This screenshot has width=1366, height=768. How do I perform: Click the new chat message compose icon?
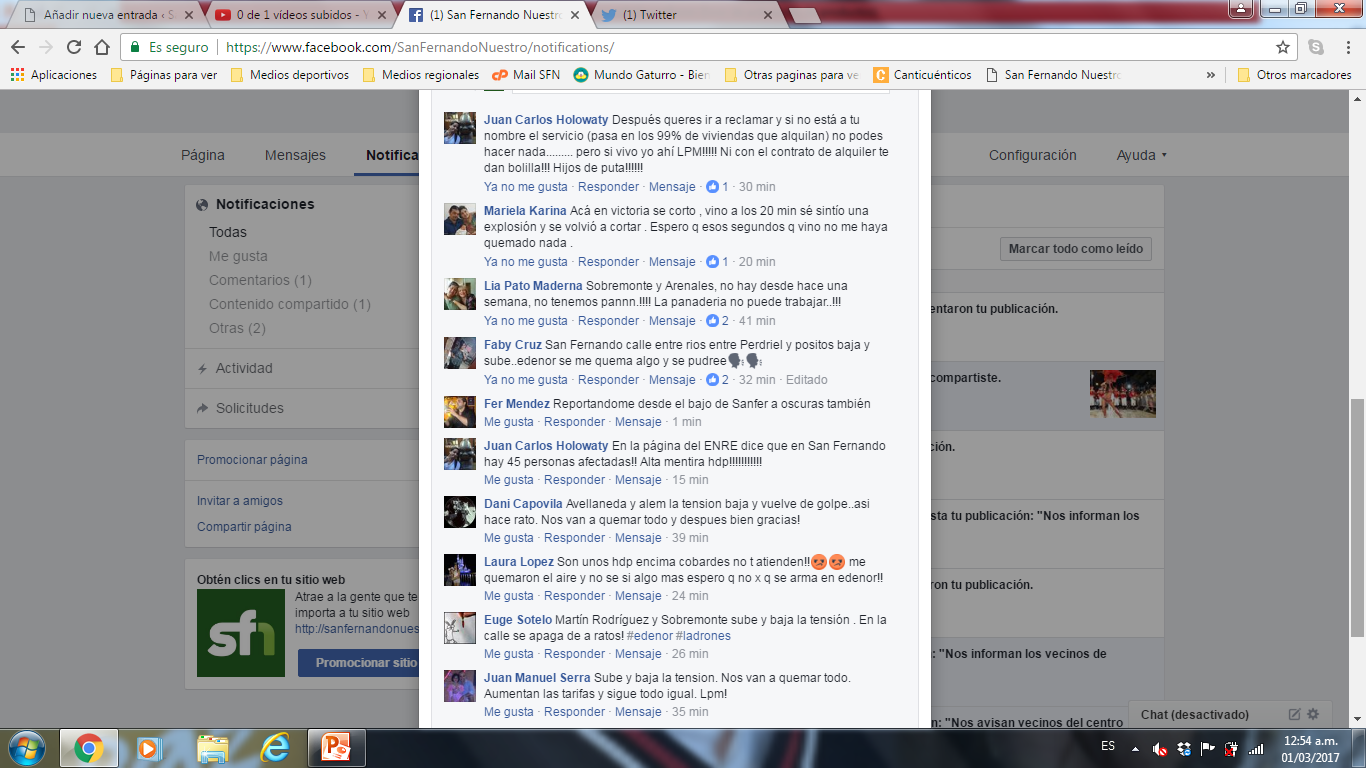[1294, 714]
